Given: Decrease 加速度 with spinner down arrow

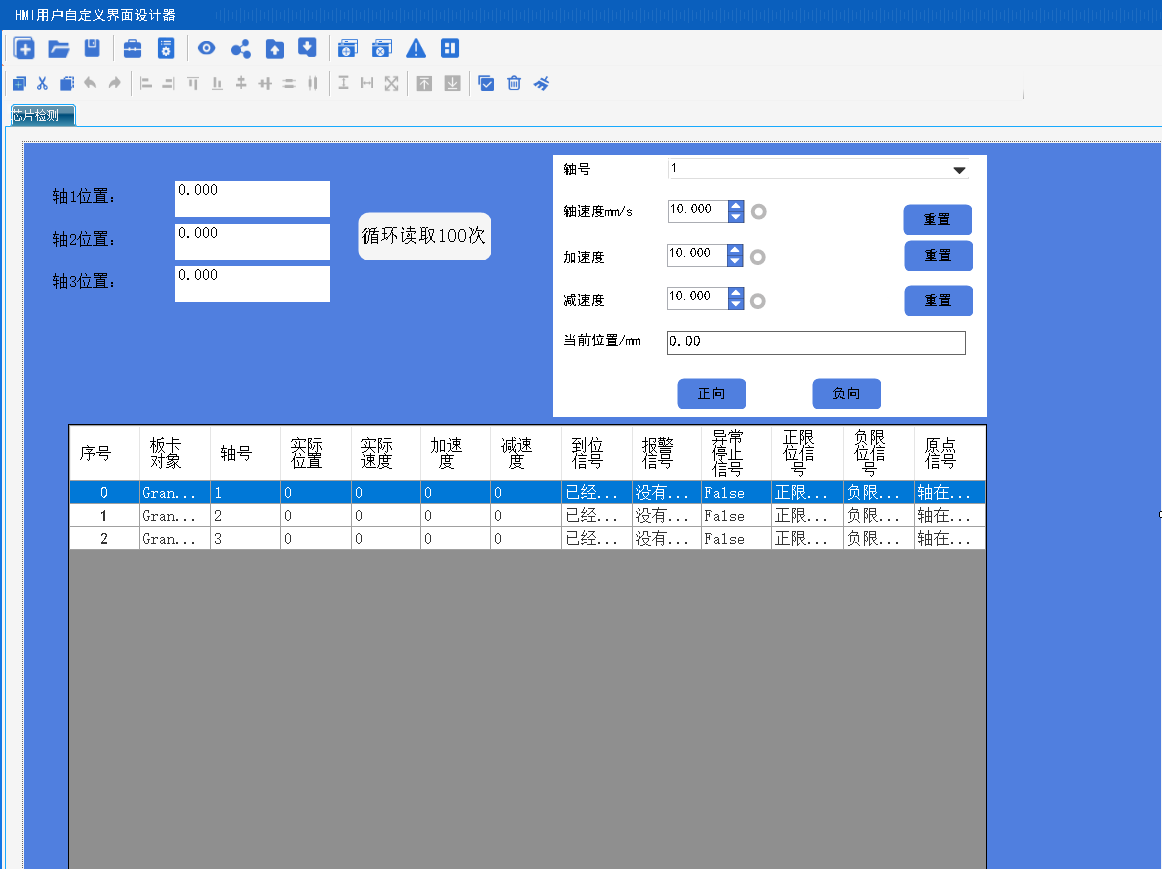Looking at the screenshot, I should point(734,261).
